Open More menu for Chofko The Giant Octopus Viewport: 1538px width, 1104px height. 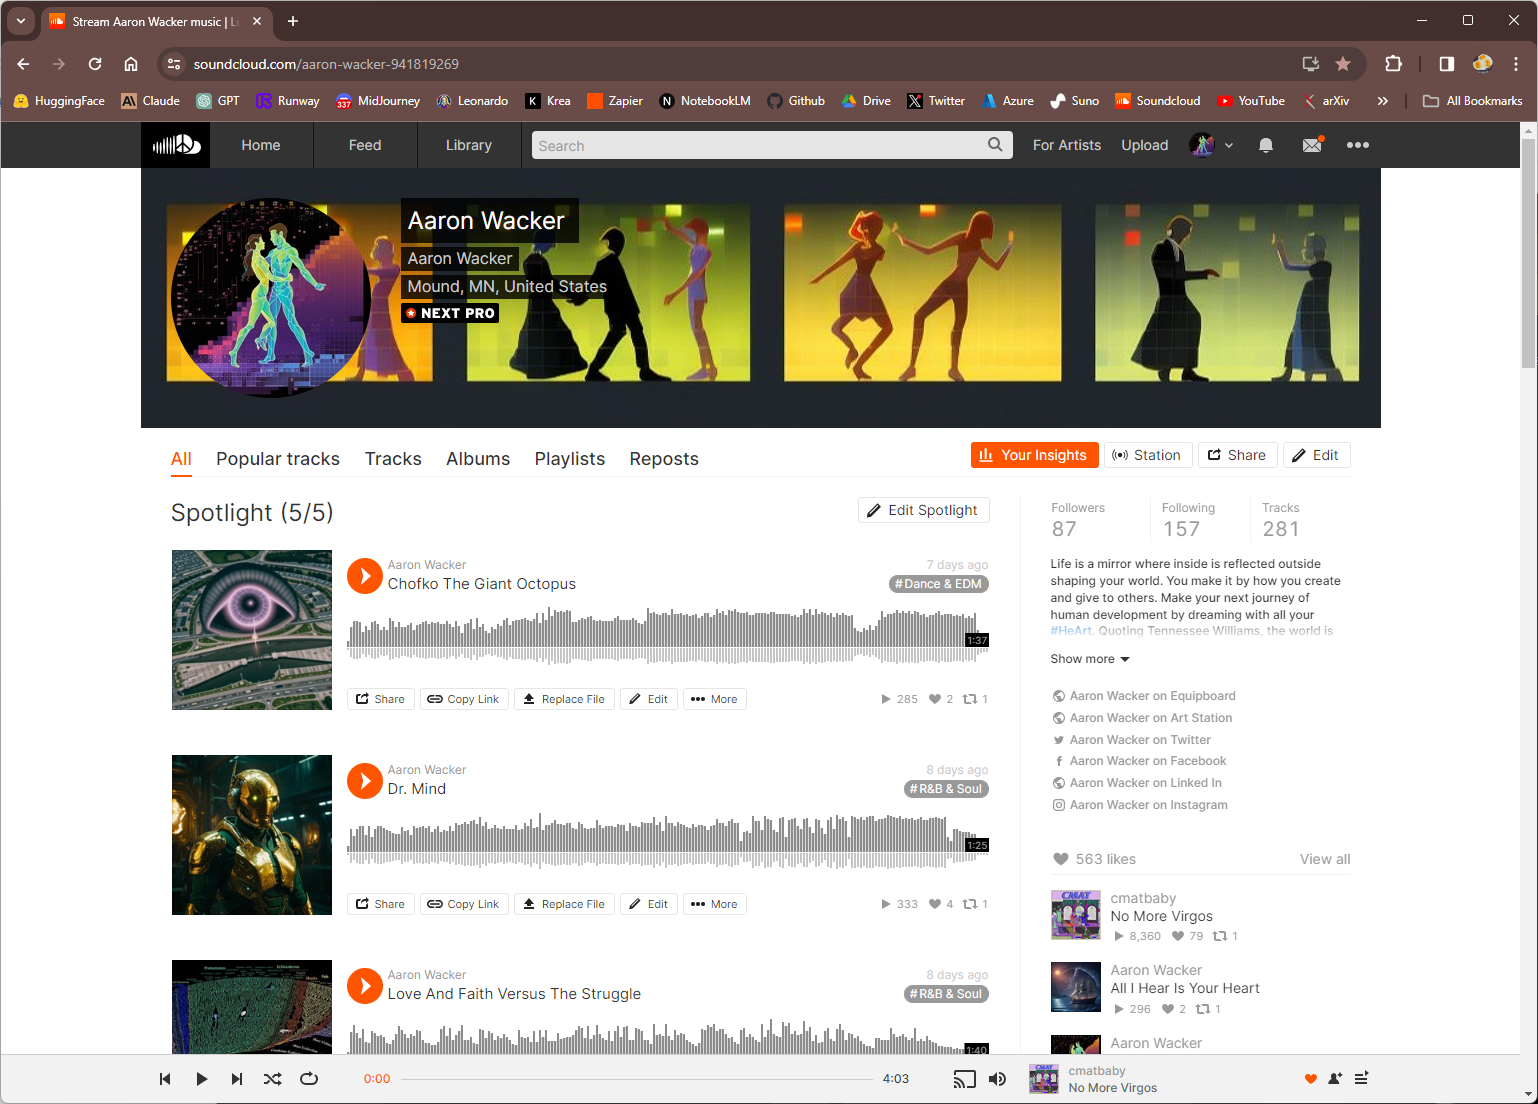(x=714, y=699)
